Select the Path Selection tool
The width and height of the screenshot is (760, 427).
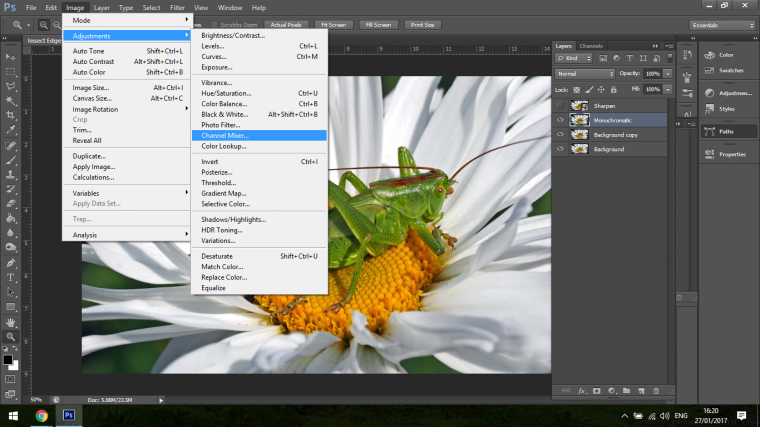10,292
